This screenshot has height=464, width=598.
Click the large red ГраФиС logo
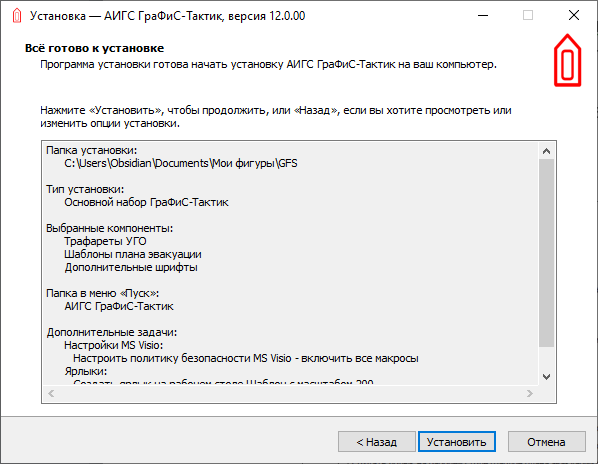click(x=567, y=60)
